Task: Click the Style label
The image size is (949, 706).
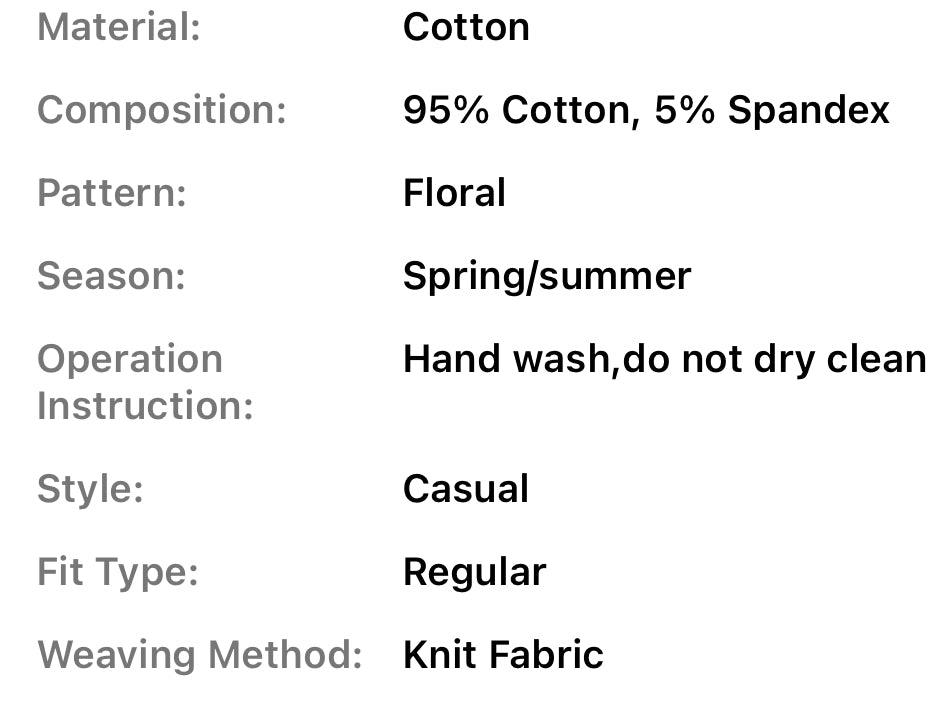Action: click(x=90, y=489)
